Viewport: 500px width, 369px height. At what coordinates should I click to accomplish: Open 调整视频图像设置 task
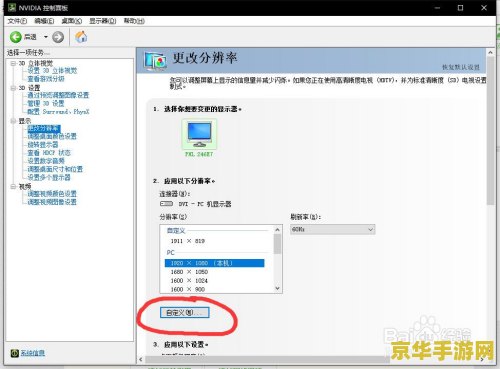tap(52, 202)
